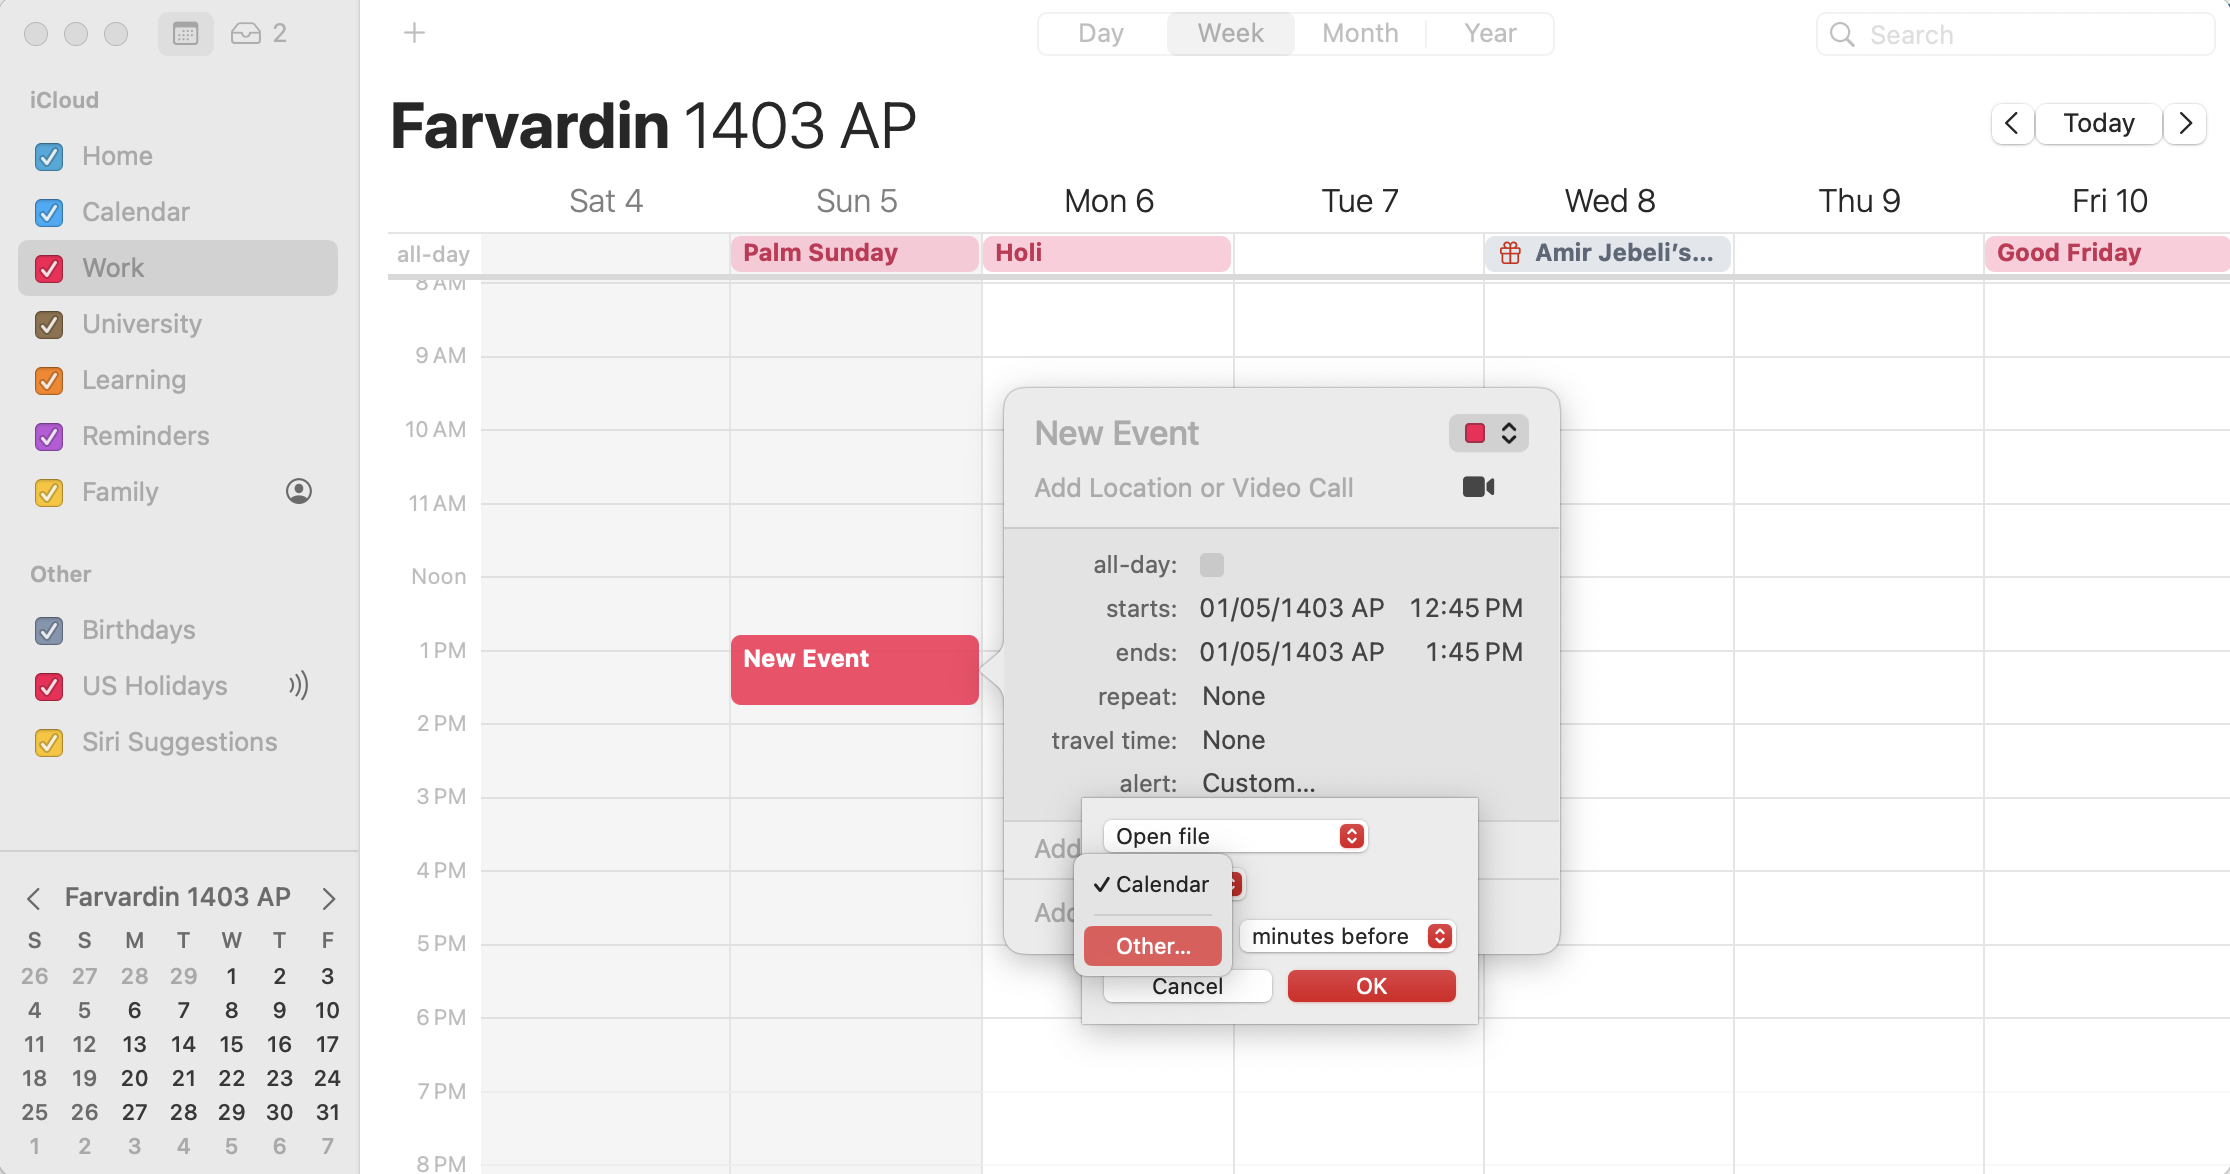Click the Search field
The image size is (2230, 1174).
pyautogui.click(x=2015, y=34)
